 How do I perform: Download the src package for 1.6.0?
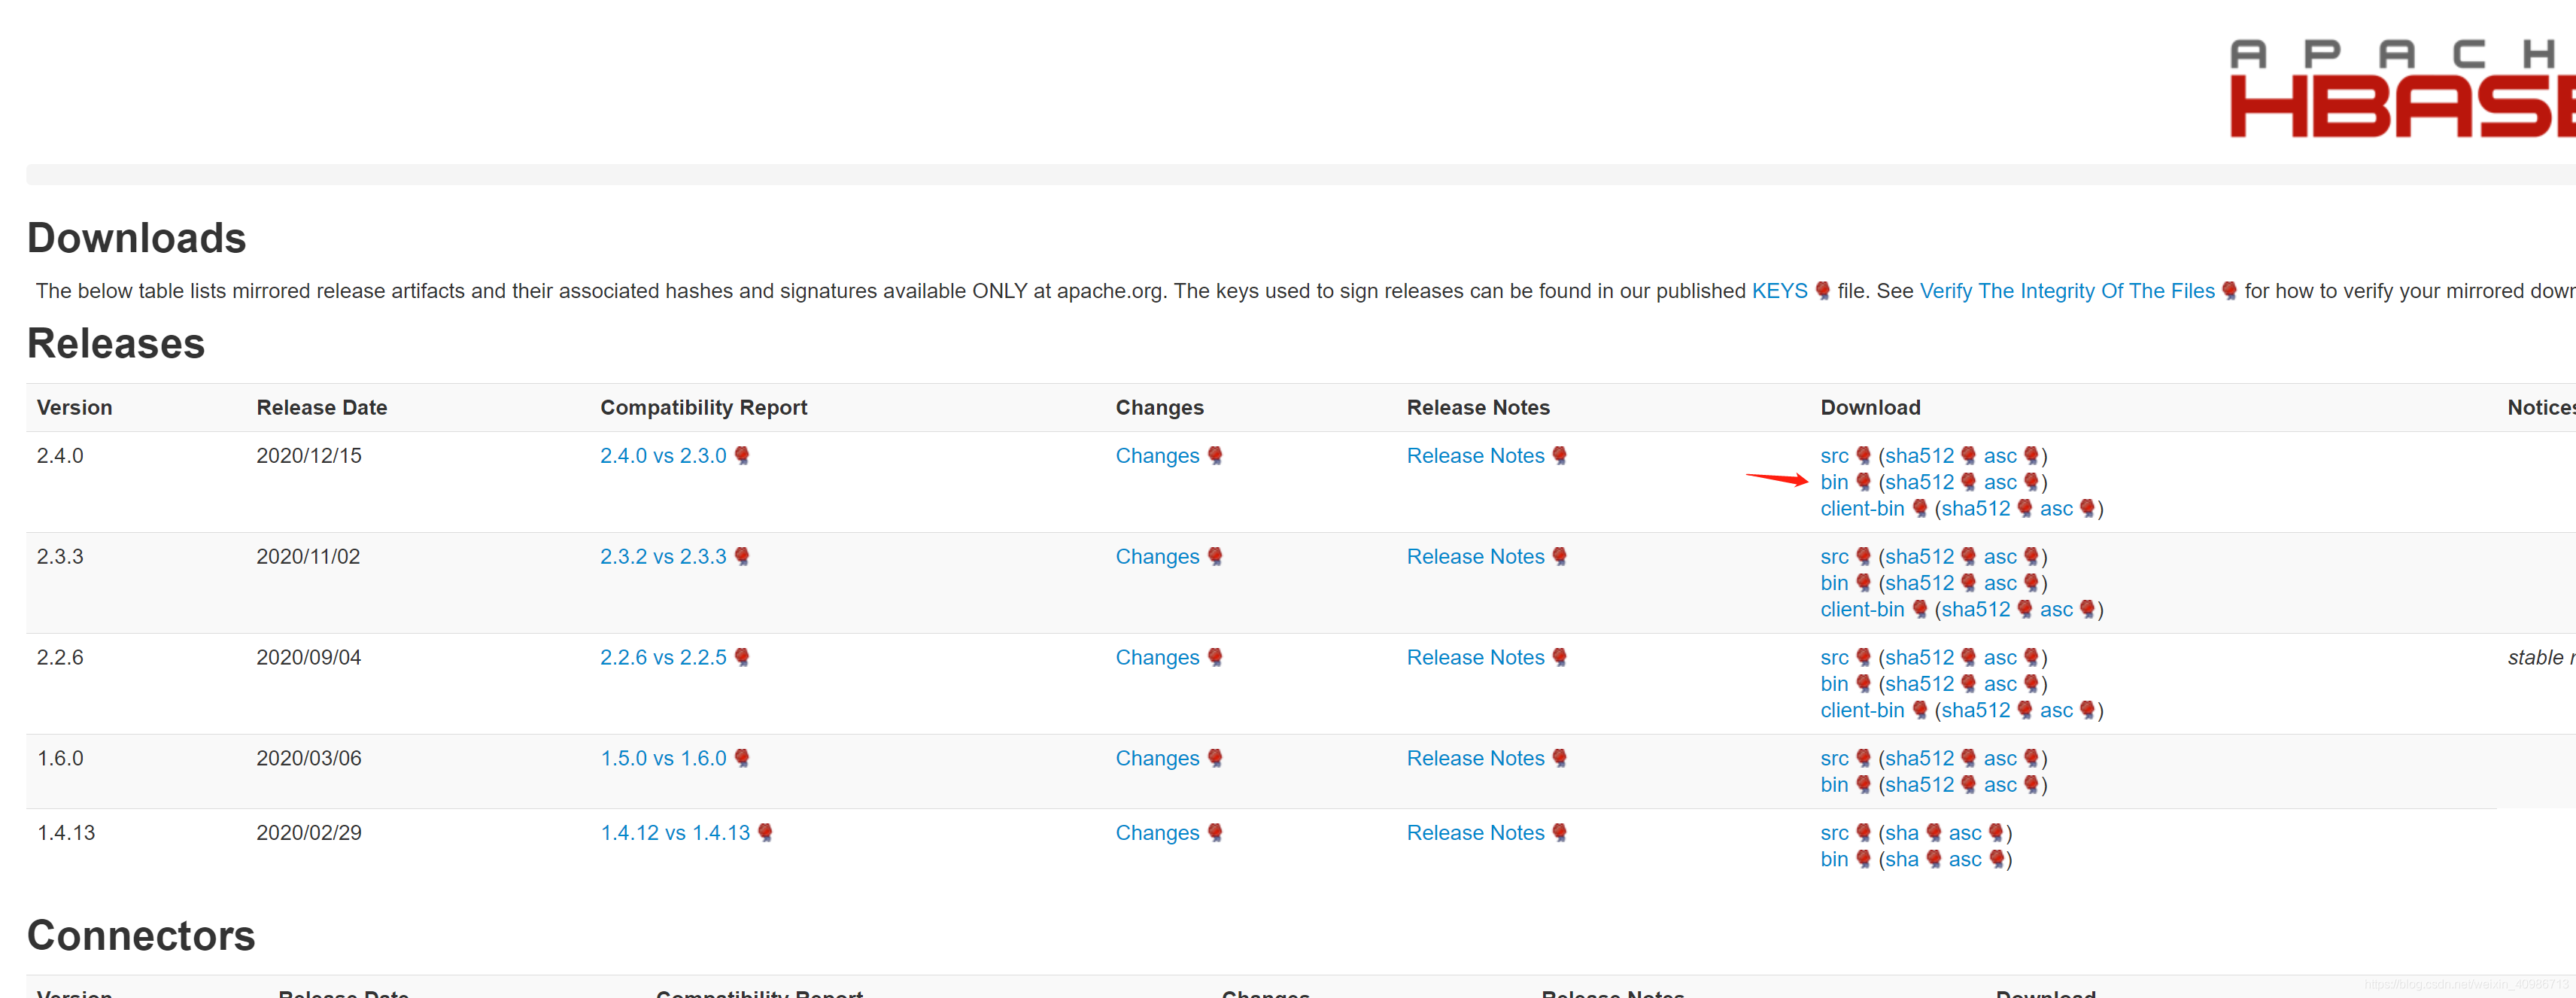point(1834,759)
